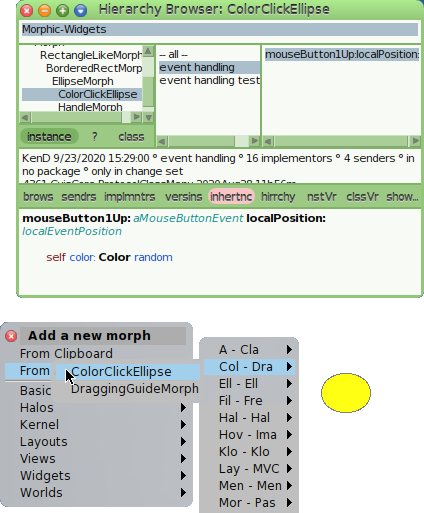The image size is (424, 513).
Task: Click the clssVr button
Action: click(362, 197)
